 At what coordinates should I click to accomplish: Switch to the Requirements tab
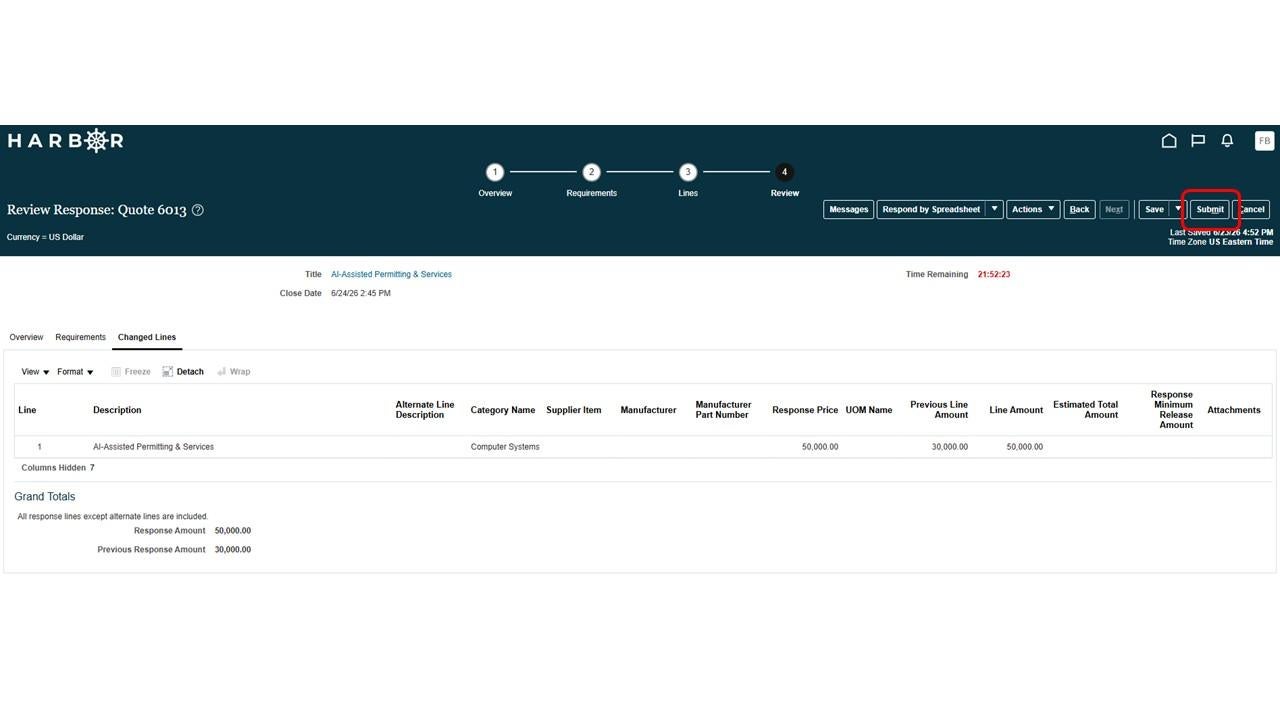pyautogui.click(x=80, y=337)
